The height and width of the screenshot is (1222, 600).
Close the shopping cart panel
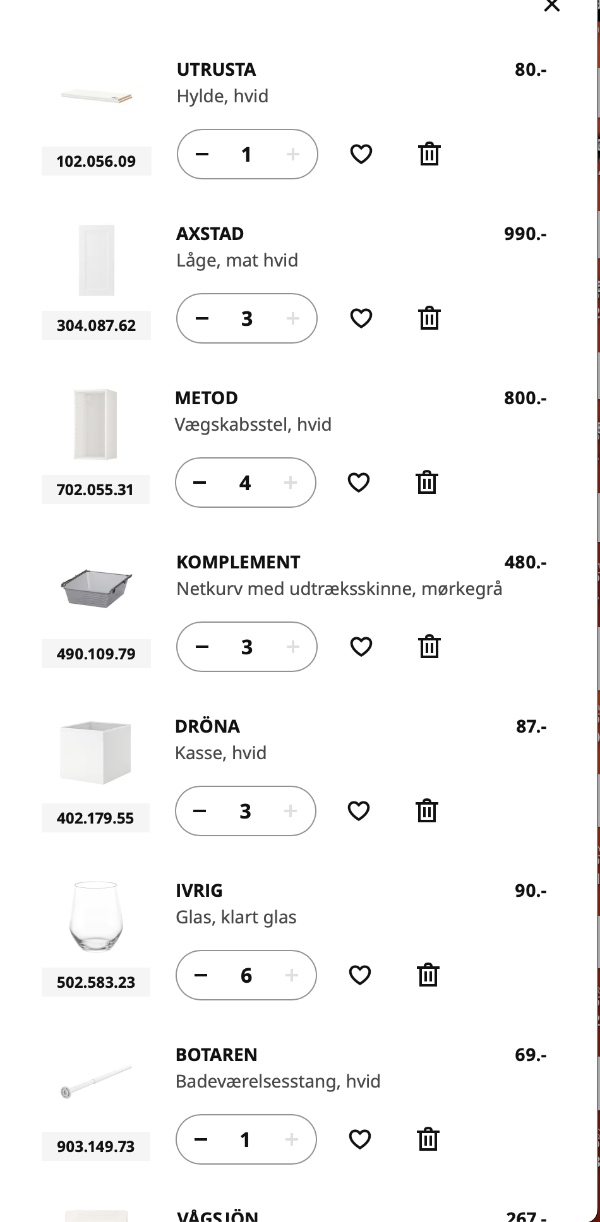[551, 6]
